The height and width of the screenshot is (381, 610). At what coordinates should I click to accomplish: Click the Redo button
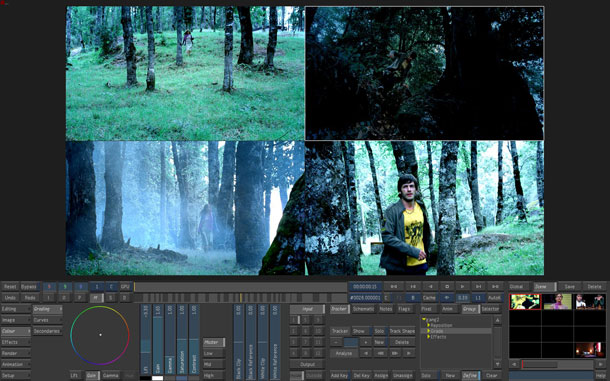30,298
